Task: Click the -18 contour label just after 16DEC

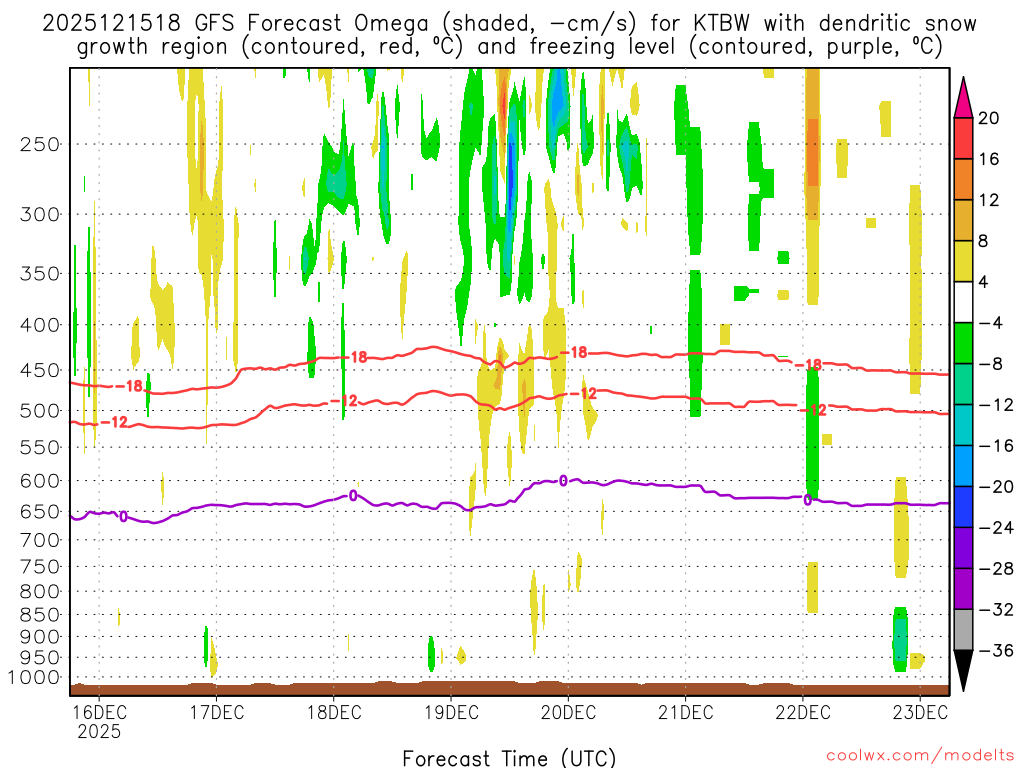Action: 129,387
